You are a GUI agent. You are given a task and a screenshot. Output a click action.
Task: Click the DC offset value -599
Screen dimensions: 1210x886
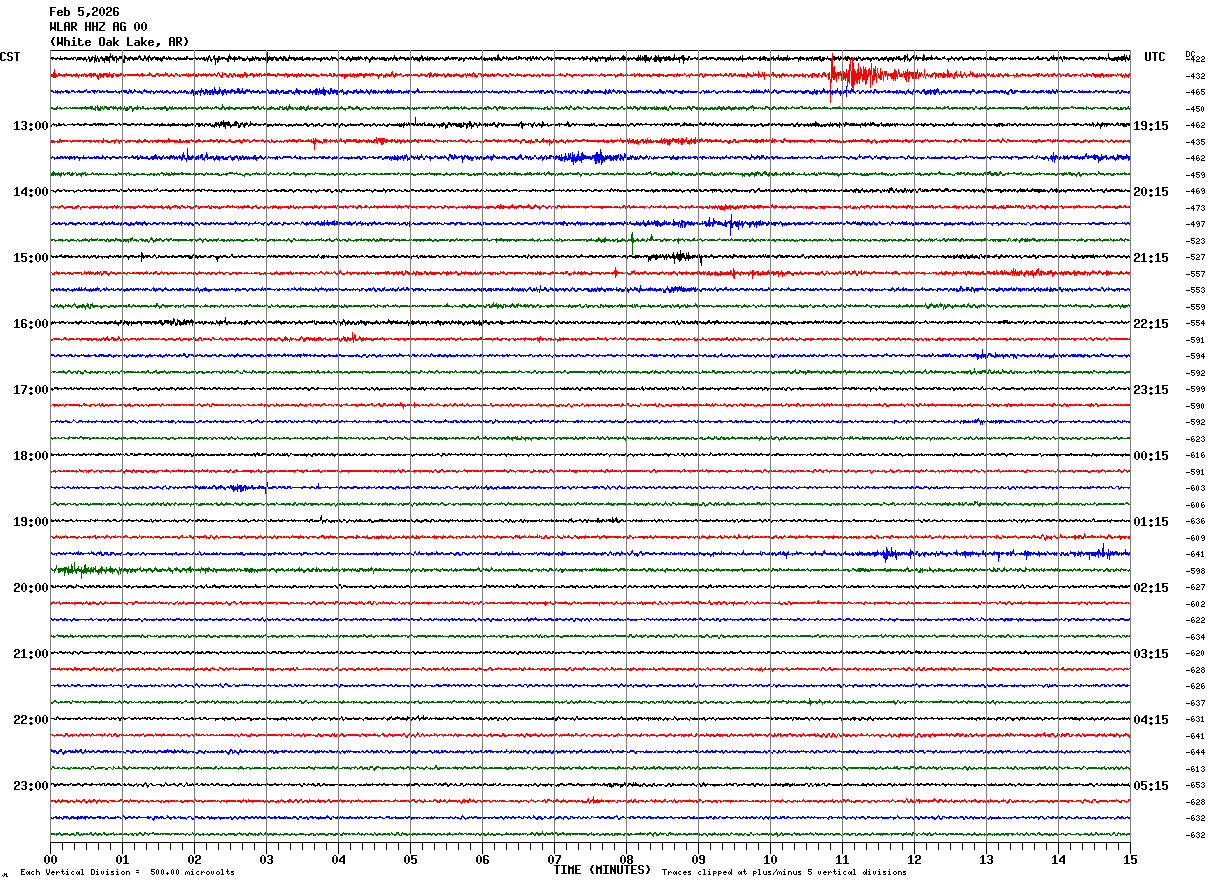pyautogui.click(x=1195, y=390)
